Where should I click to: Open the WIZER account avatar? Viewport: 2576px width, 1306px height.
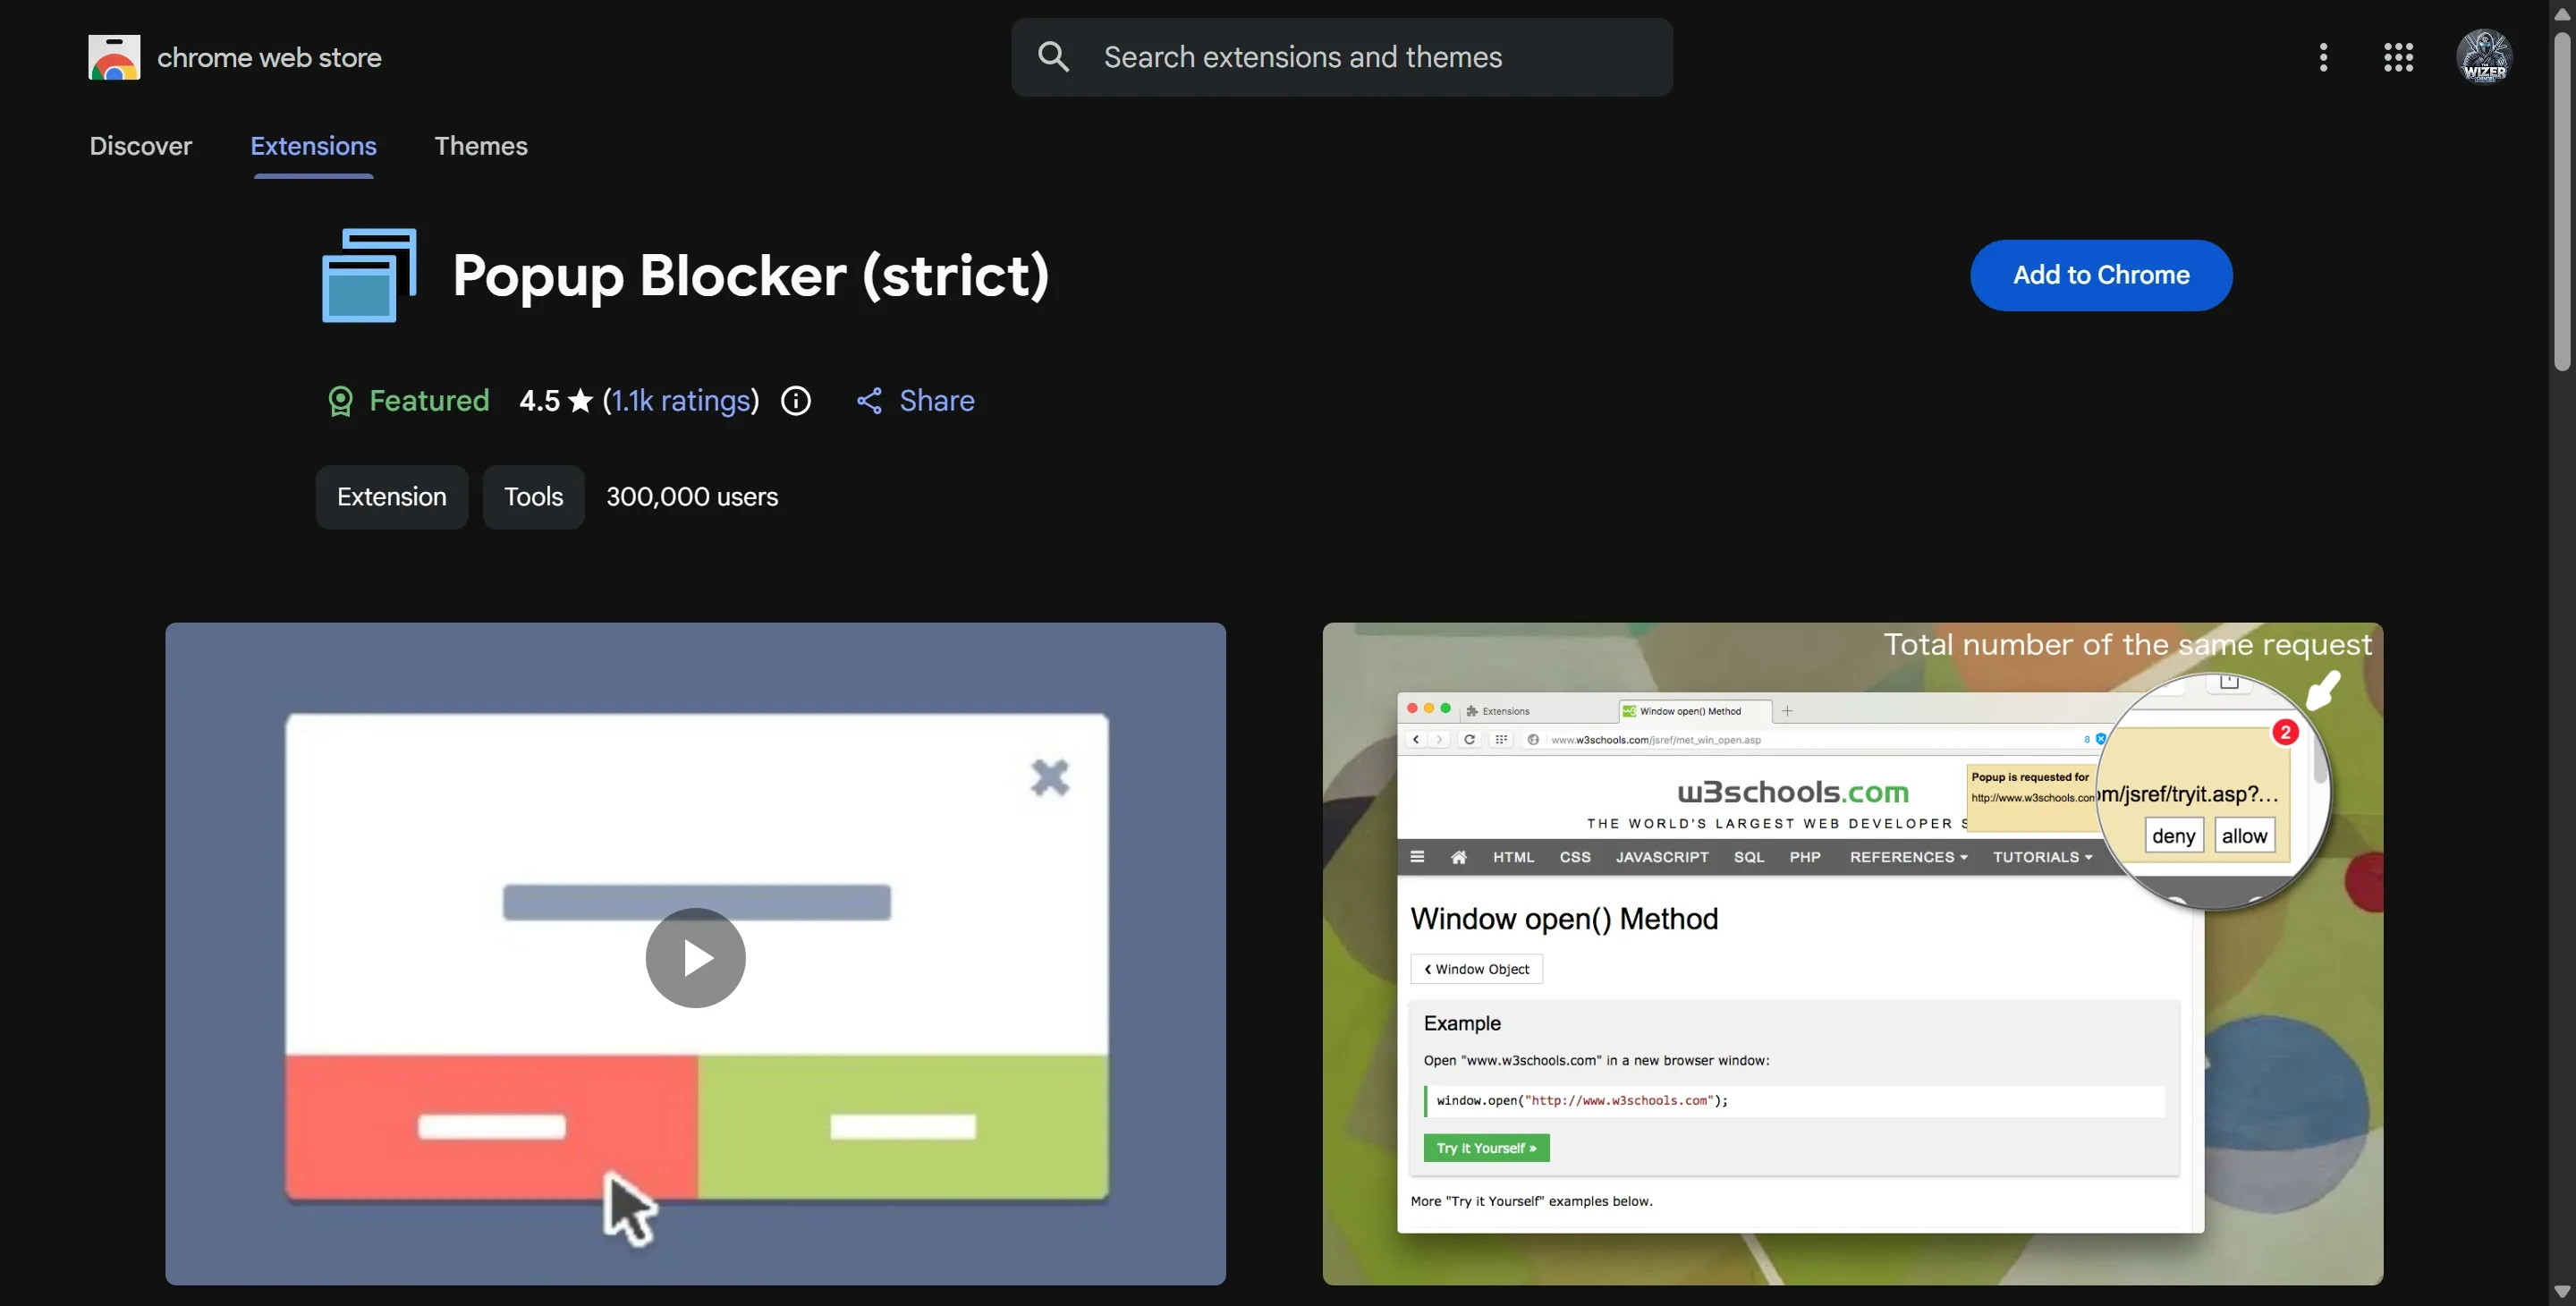2484,57
